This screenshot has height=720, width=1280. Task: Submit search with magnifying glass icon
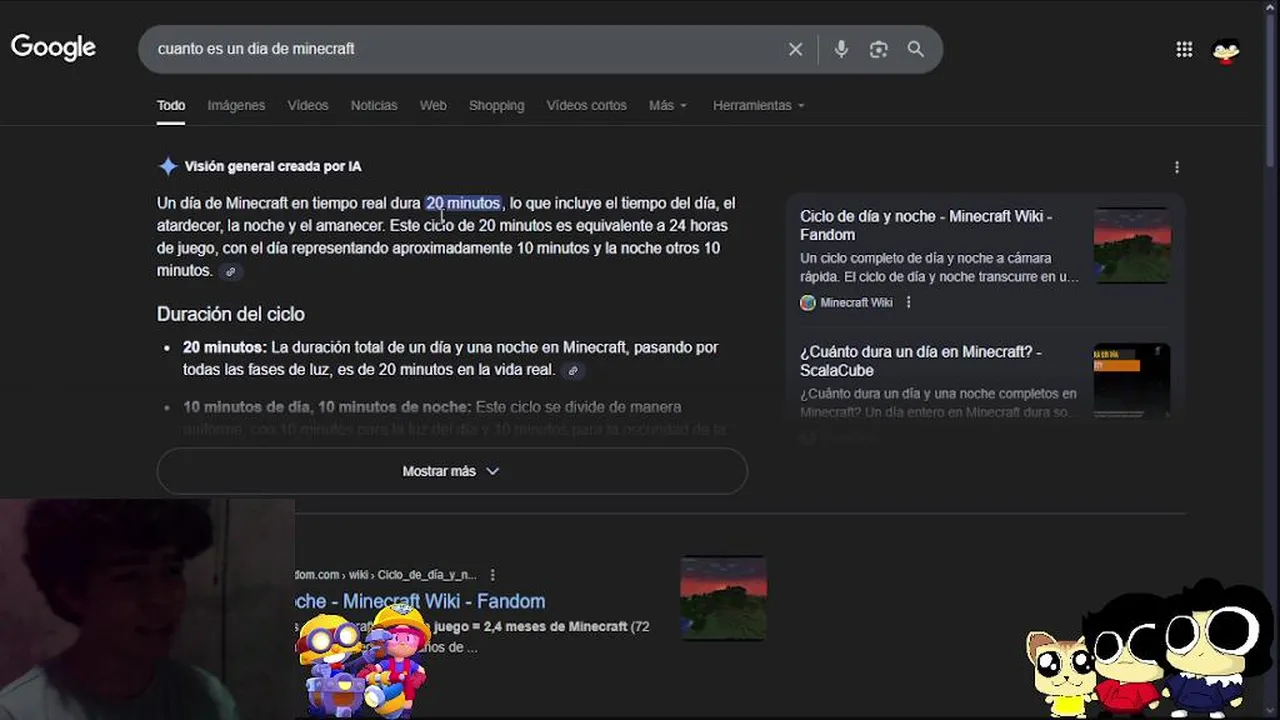[x=915, y=49]
